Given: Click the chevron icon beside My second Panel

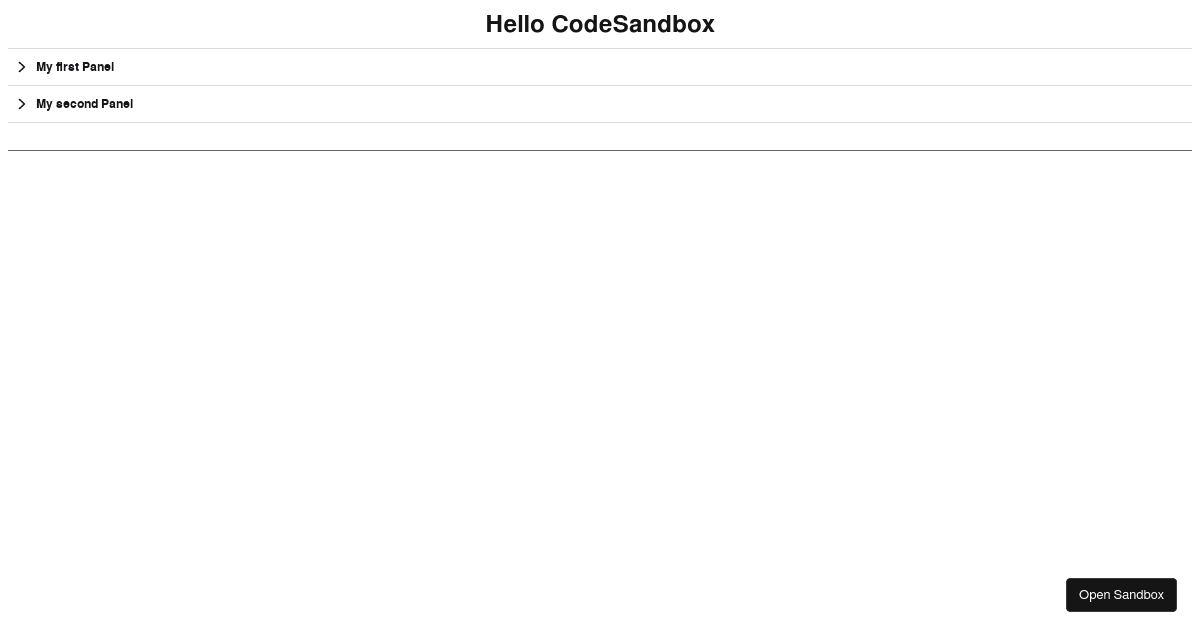Looking at the screenshot, I should click(x=21, y=104).
